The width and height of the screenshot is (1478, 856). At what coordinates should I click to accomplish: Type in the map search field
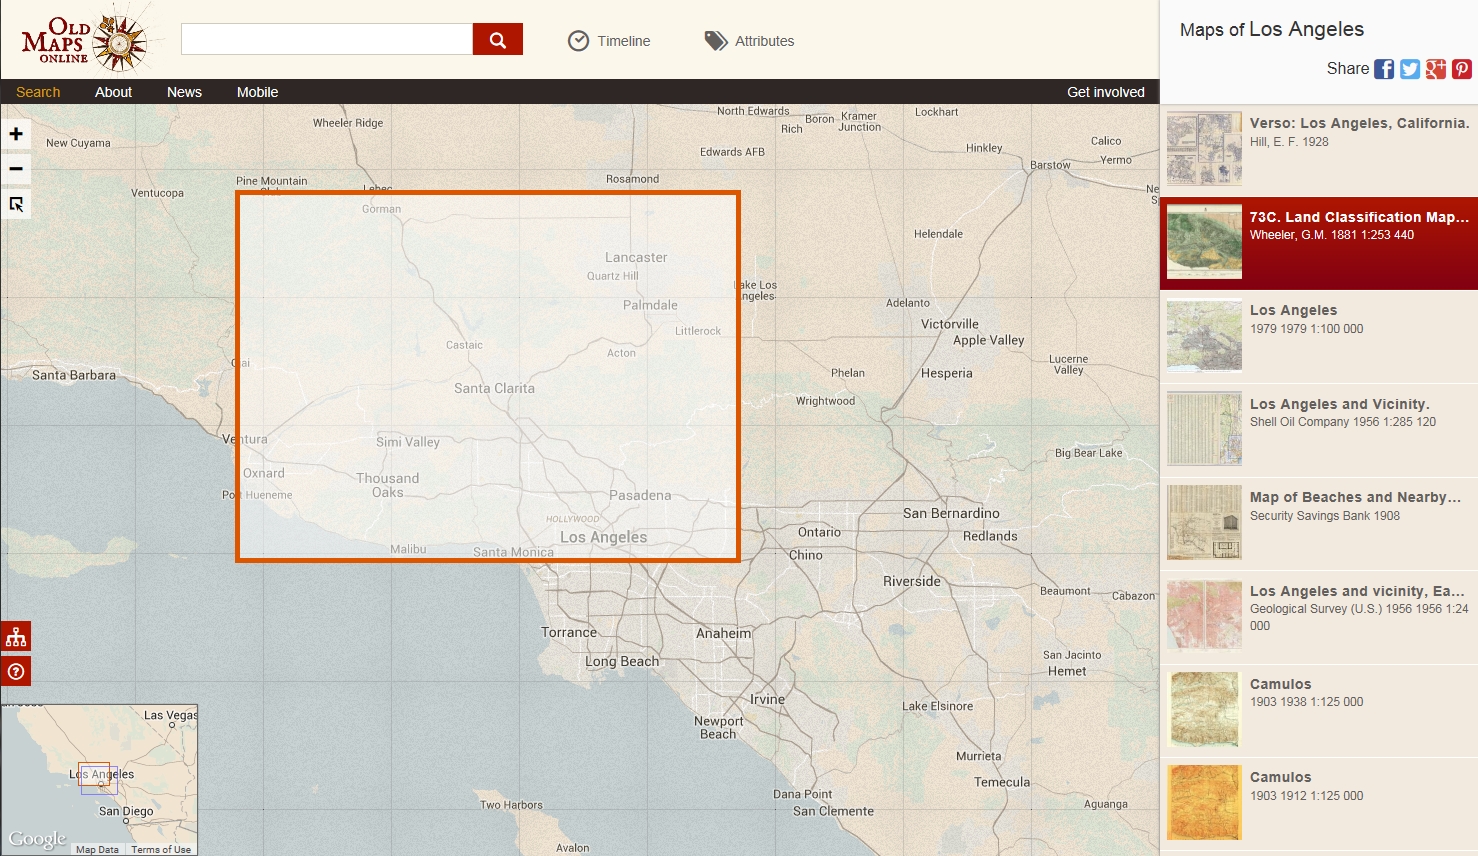325,38
